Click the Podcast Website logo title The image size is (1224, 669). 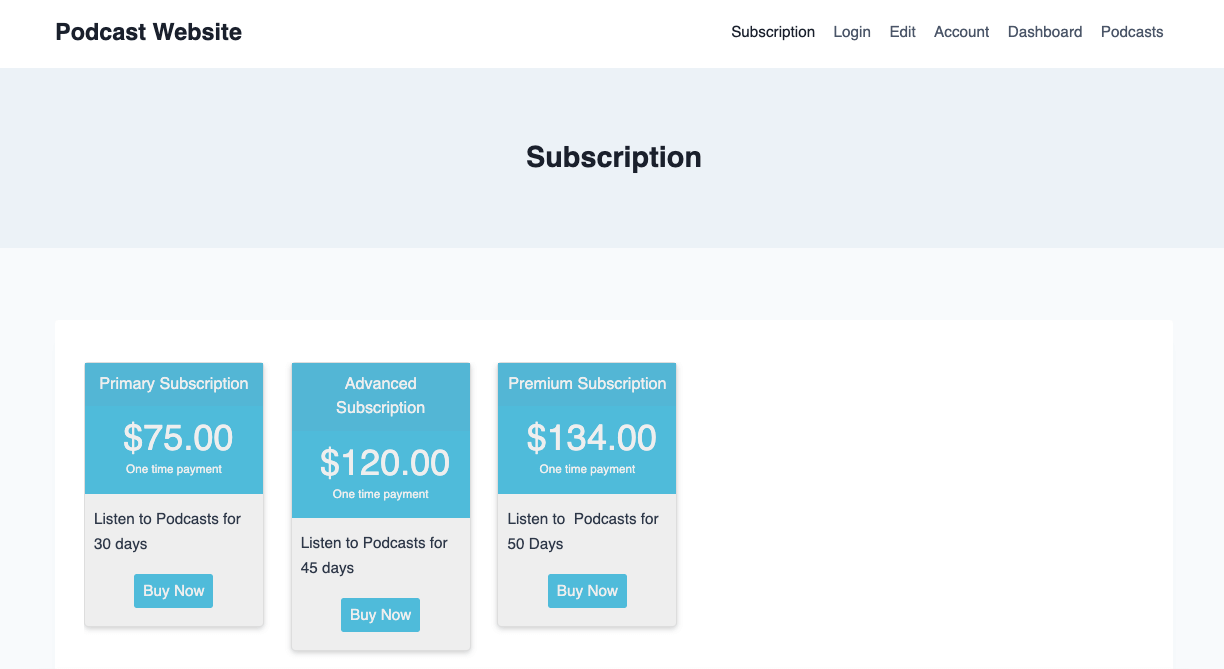click(x=148, y=32)
